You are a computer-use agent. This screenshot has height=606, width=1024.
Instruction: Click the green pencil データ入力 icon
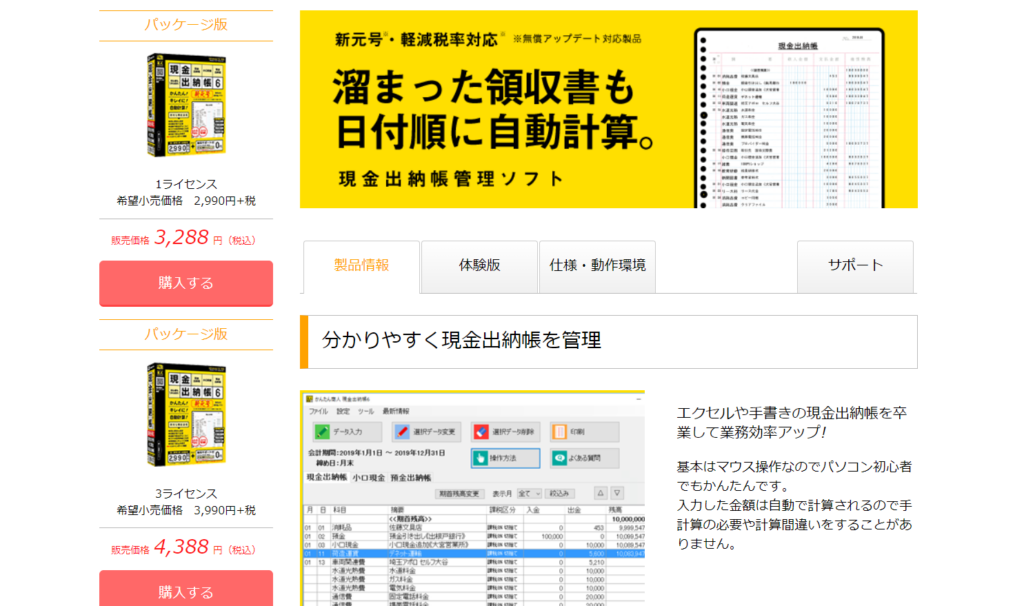click(322, 432)
